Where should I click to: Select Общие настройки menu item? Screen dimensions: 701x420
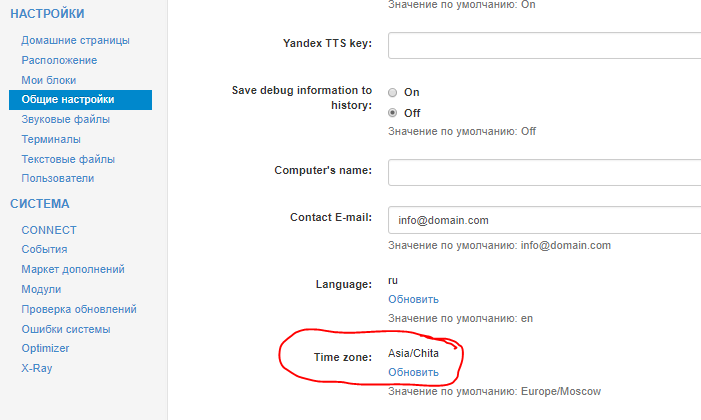point(68,100)
